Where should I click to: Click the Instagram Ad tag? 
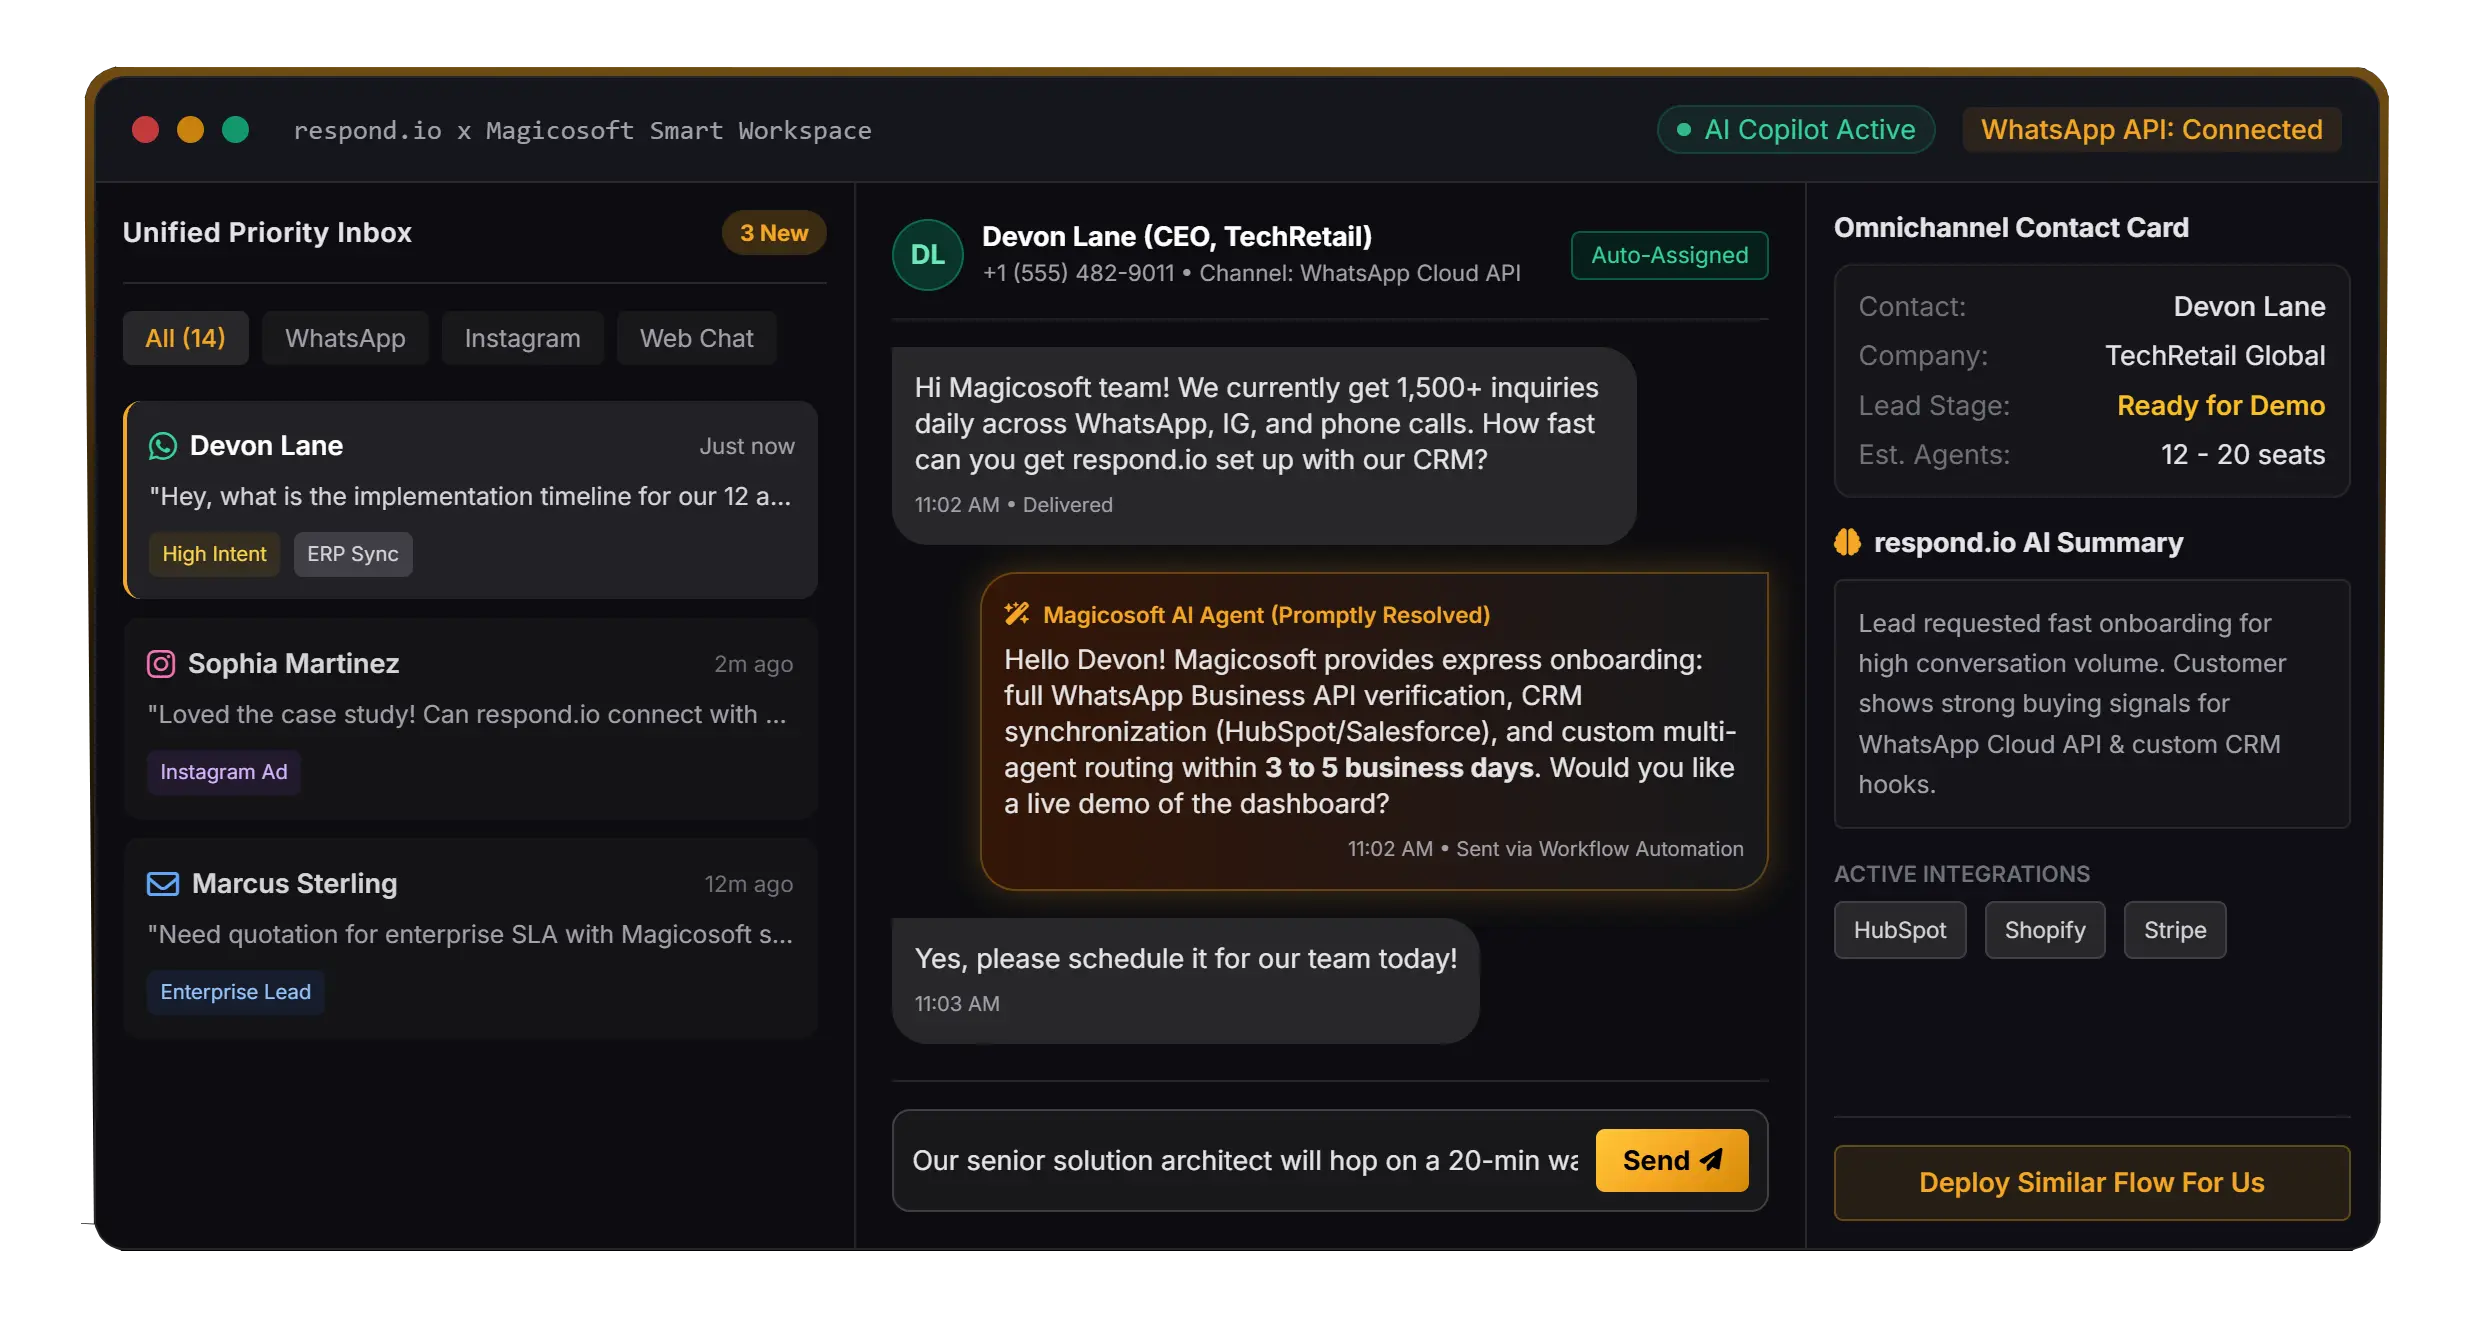(223, 772)
